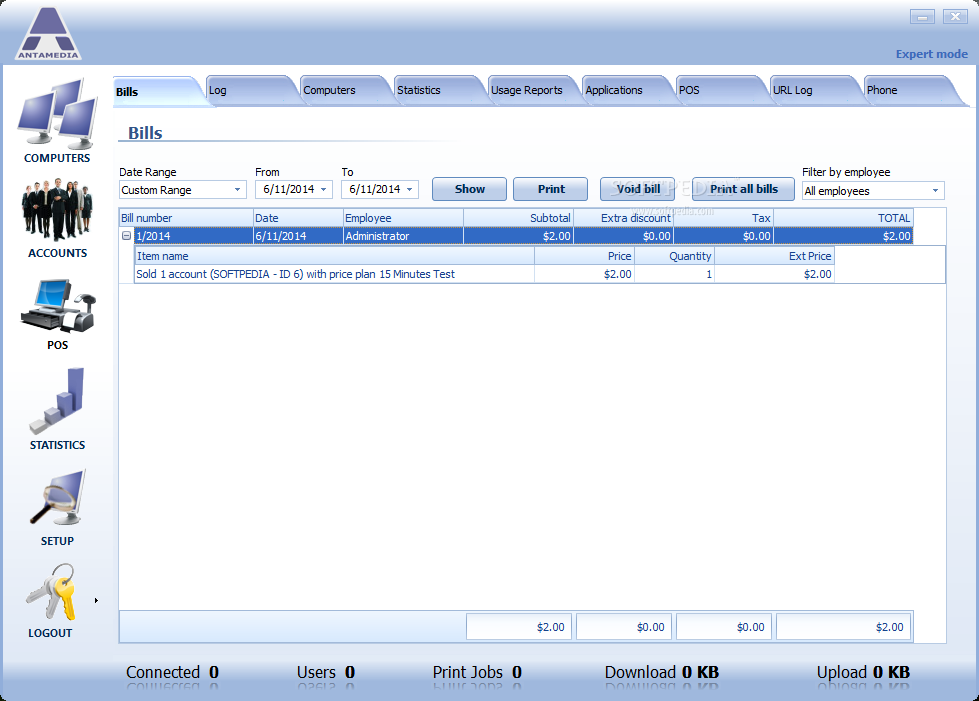Click the Void bill button
This screenshot has width=979, height=701.
pos(637,189)
